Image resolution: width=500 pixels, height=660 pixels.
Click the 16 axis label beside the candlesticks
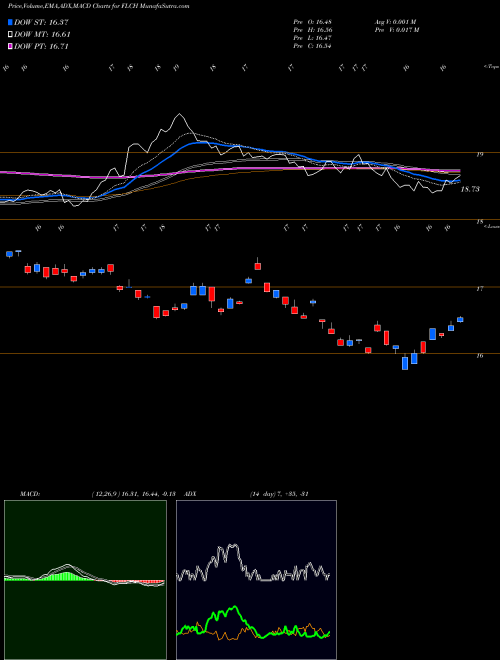(479, 356)
